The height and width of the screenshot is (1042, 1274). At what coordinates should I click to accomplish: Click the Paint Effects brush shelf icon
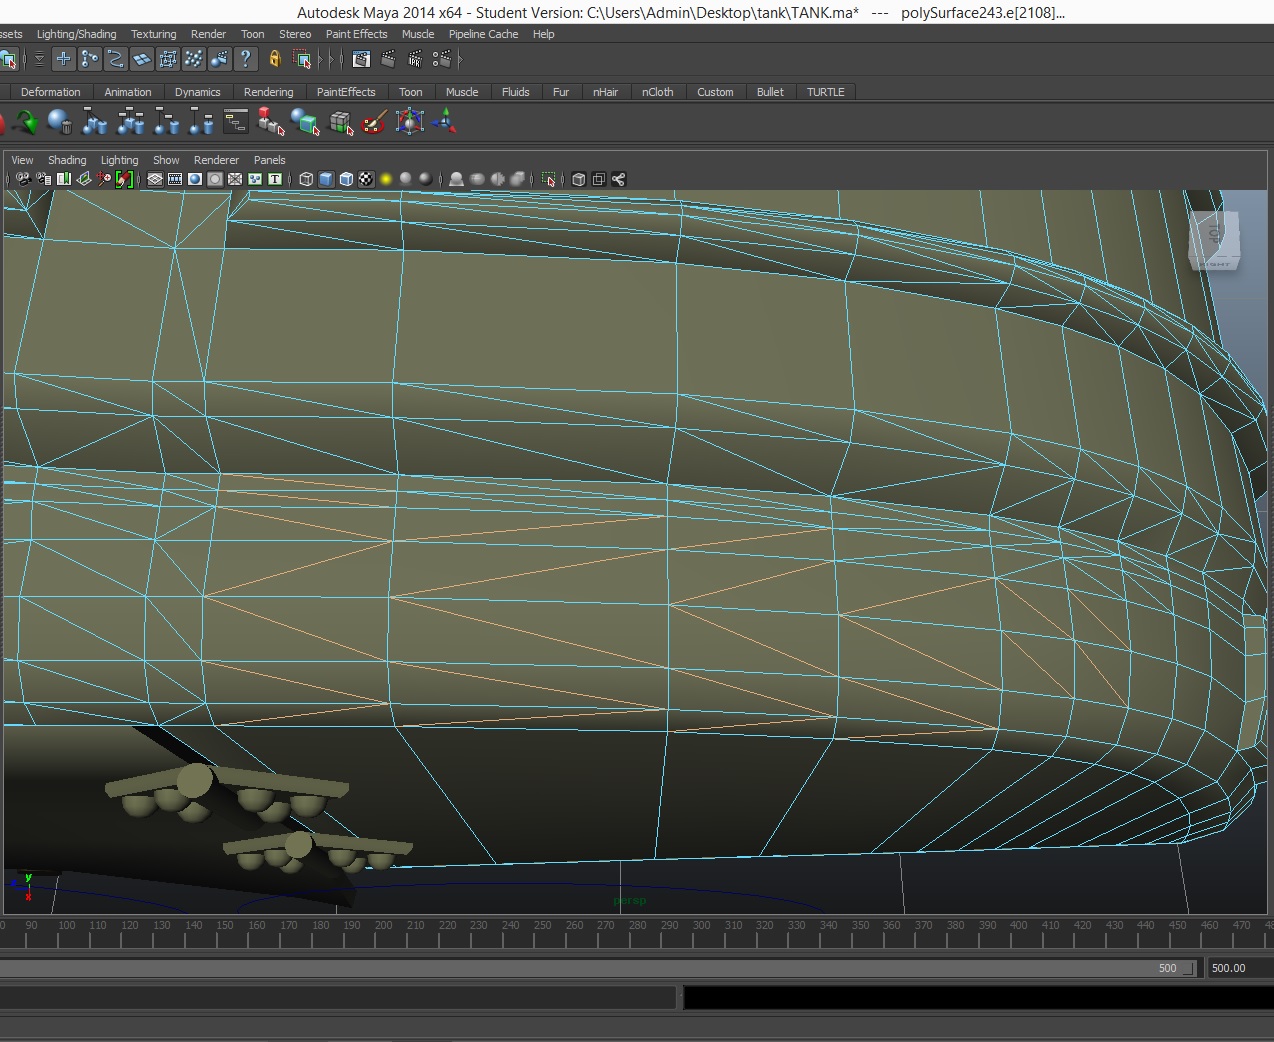tap(374, 123)
